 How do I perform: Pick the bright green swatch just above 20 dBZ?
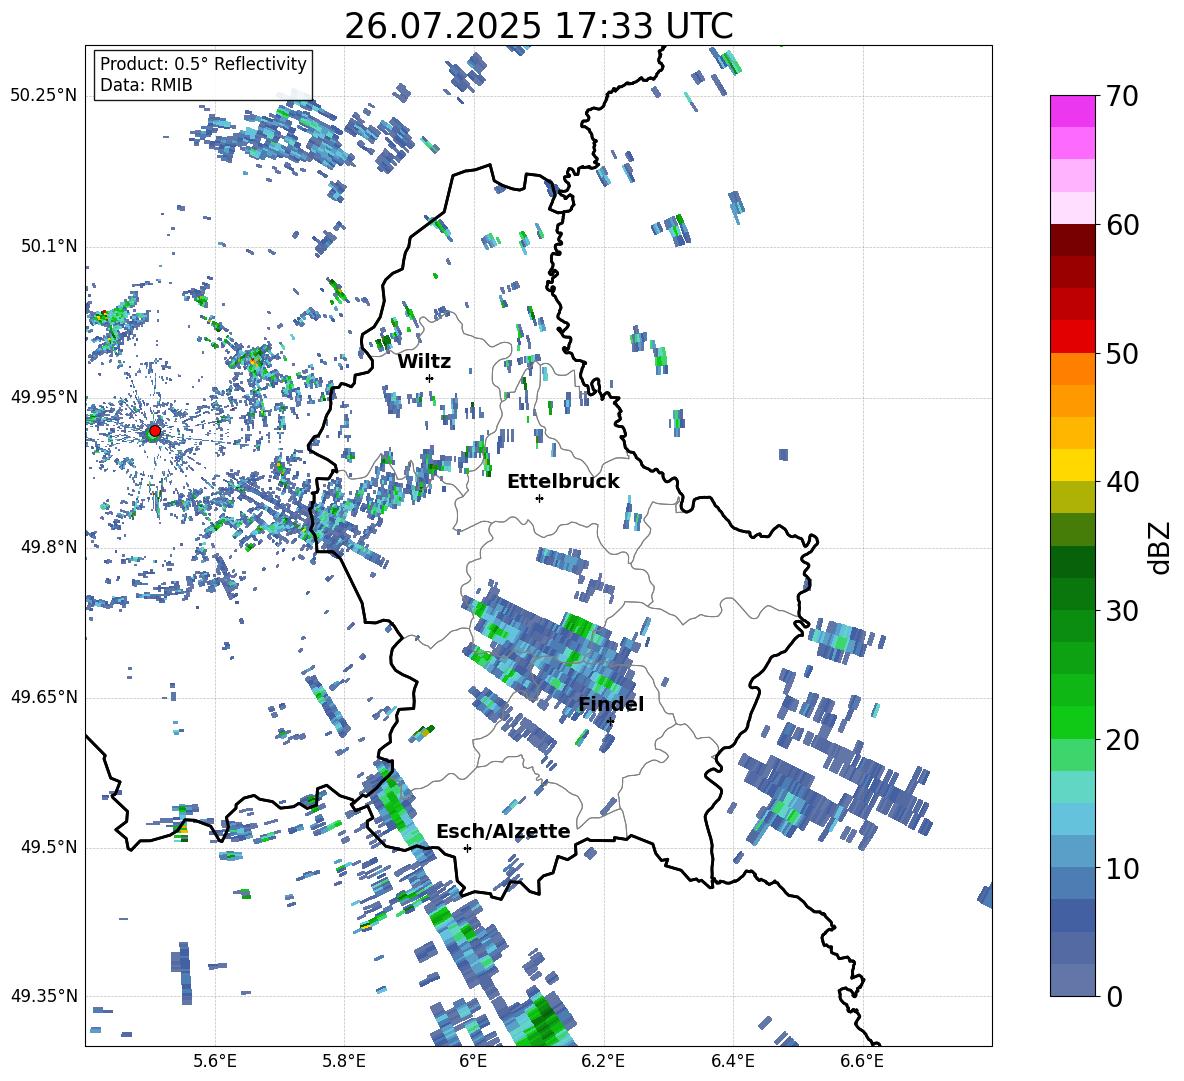point(1072,722)
